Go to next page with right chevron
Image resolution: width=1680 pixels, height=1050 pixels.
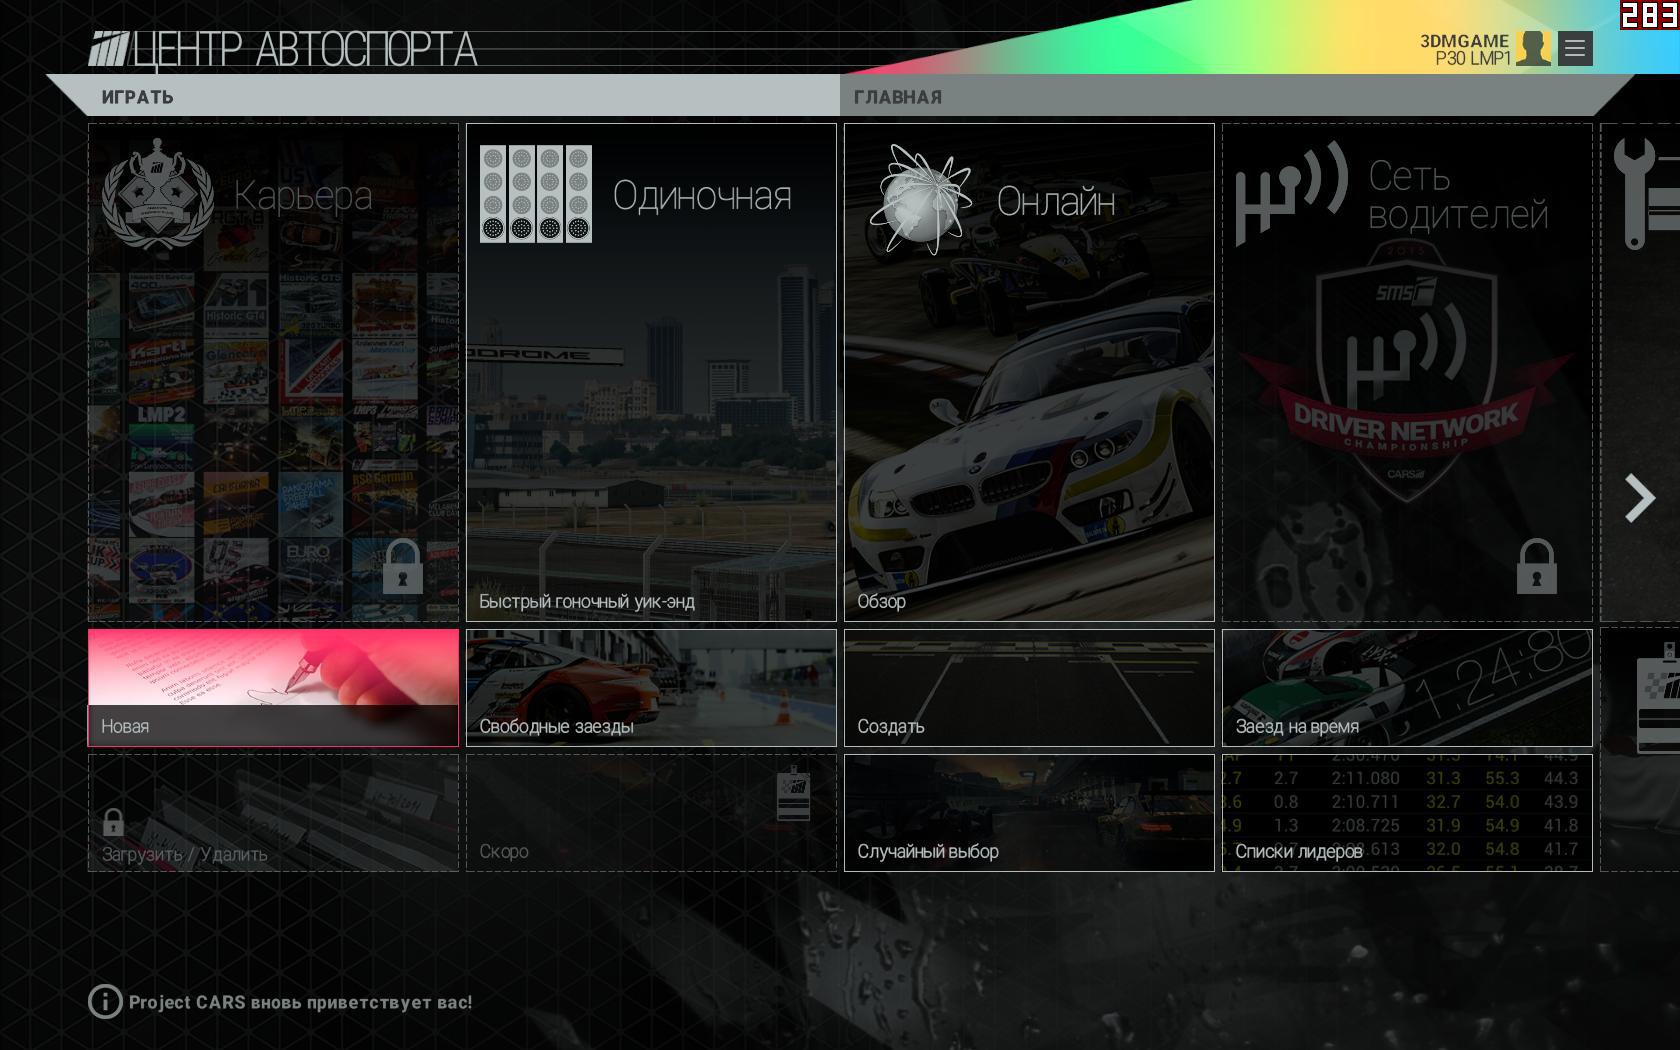click(x=1639, y=498)
